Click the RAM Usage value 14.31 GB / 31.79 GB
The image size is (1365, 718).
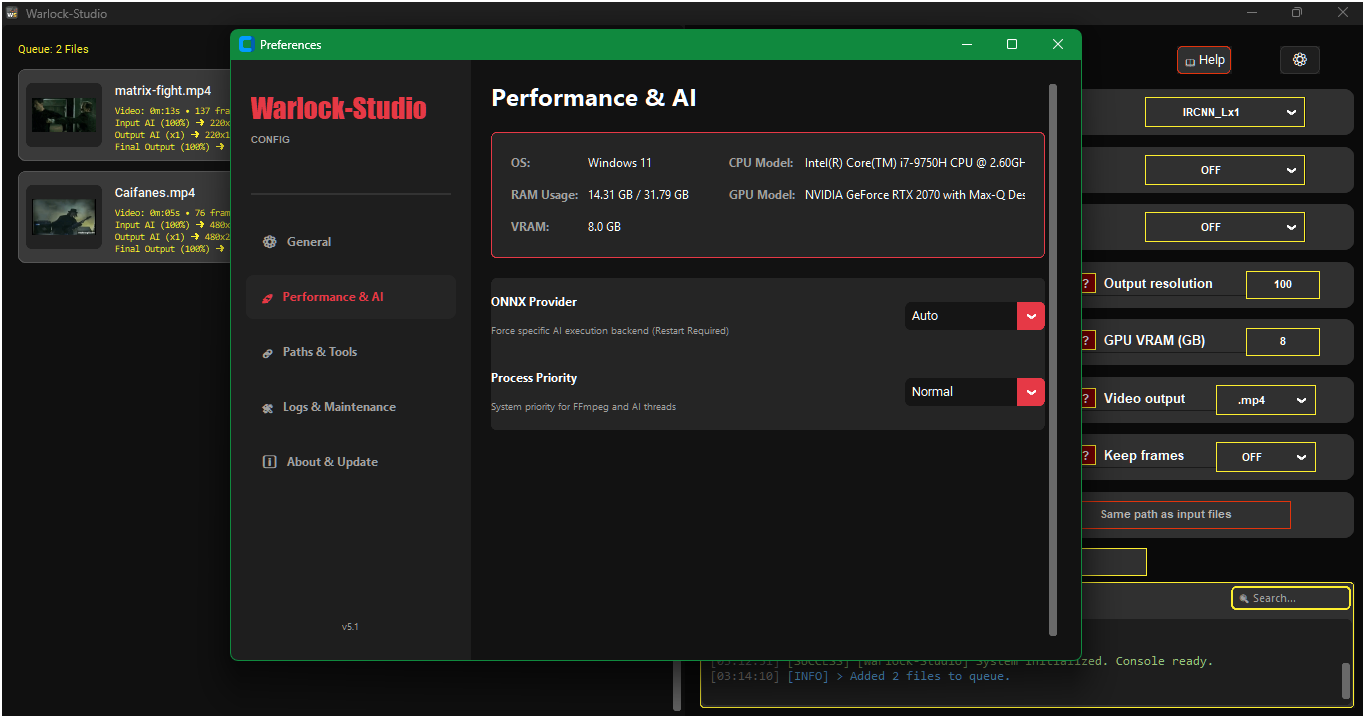(x=638, y=195)
